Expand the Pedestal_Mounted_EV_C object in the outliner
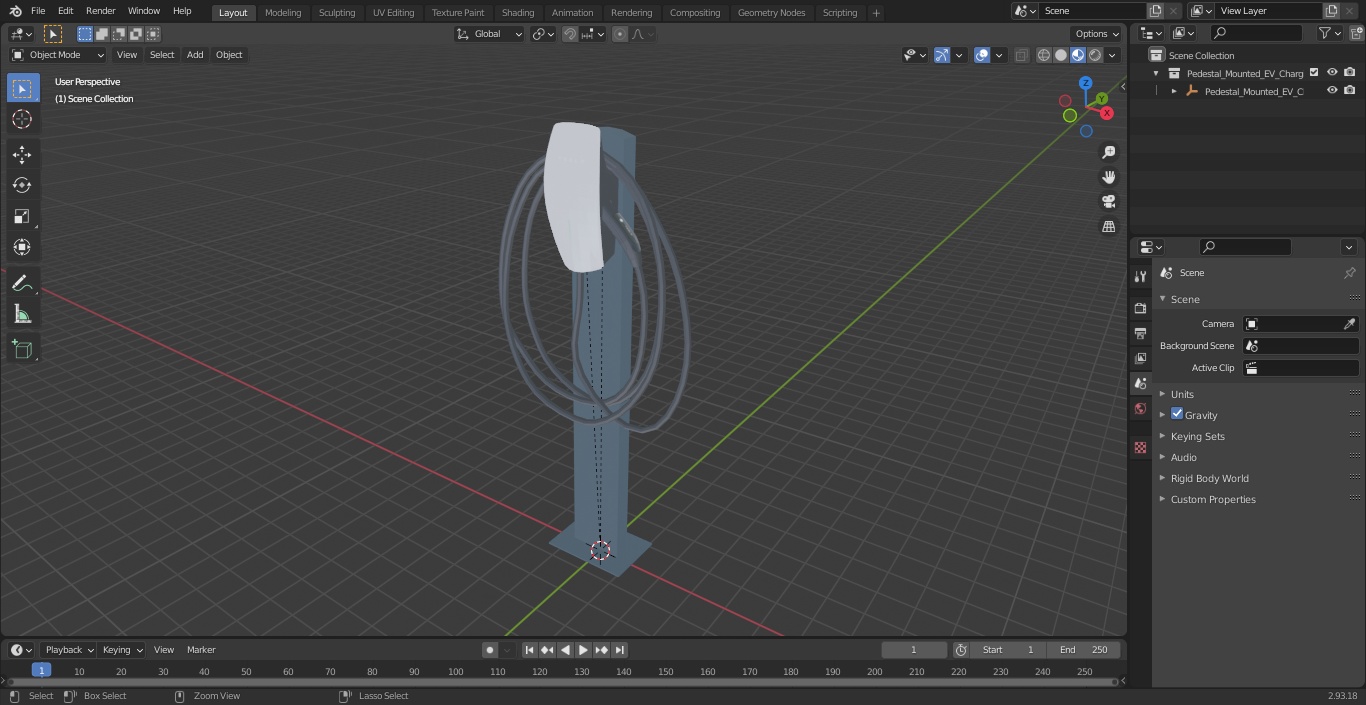The image size is (1366, 705). coord(1174,91)
